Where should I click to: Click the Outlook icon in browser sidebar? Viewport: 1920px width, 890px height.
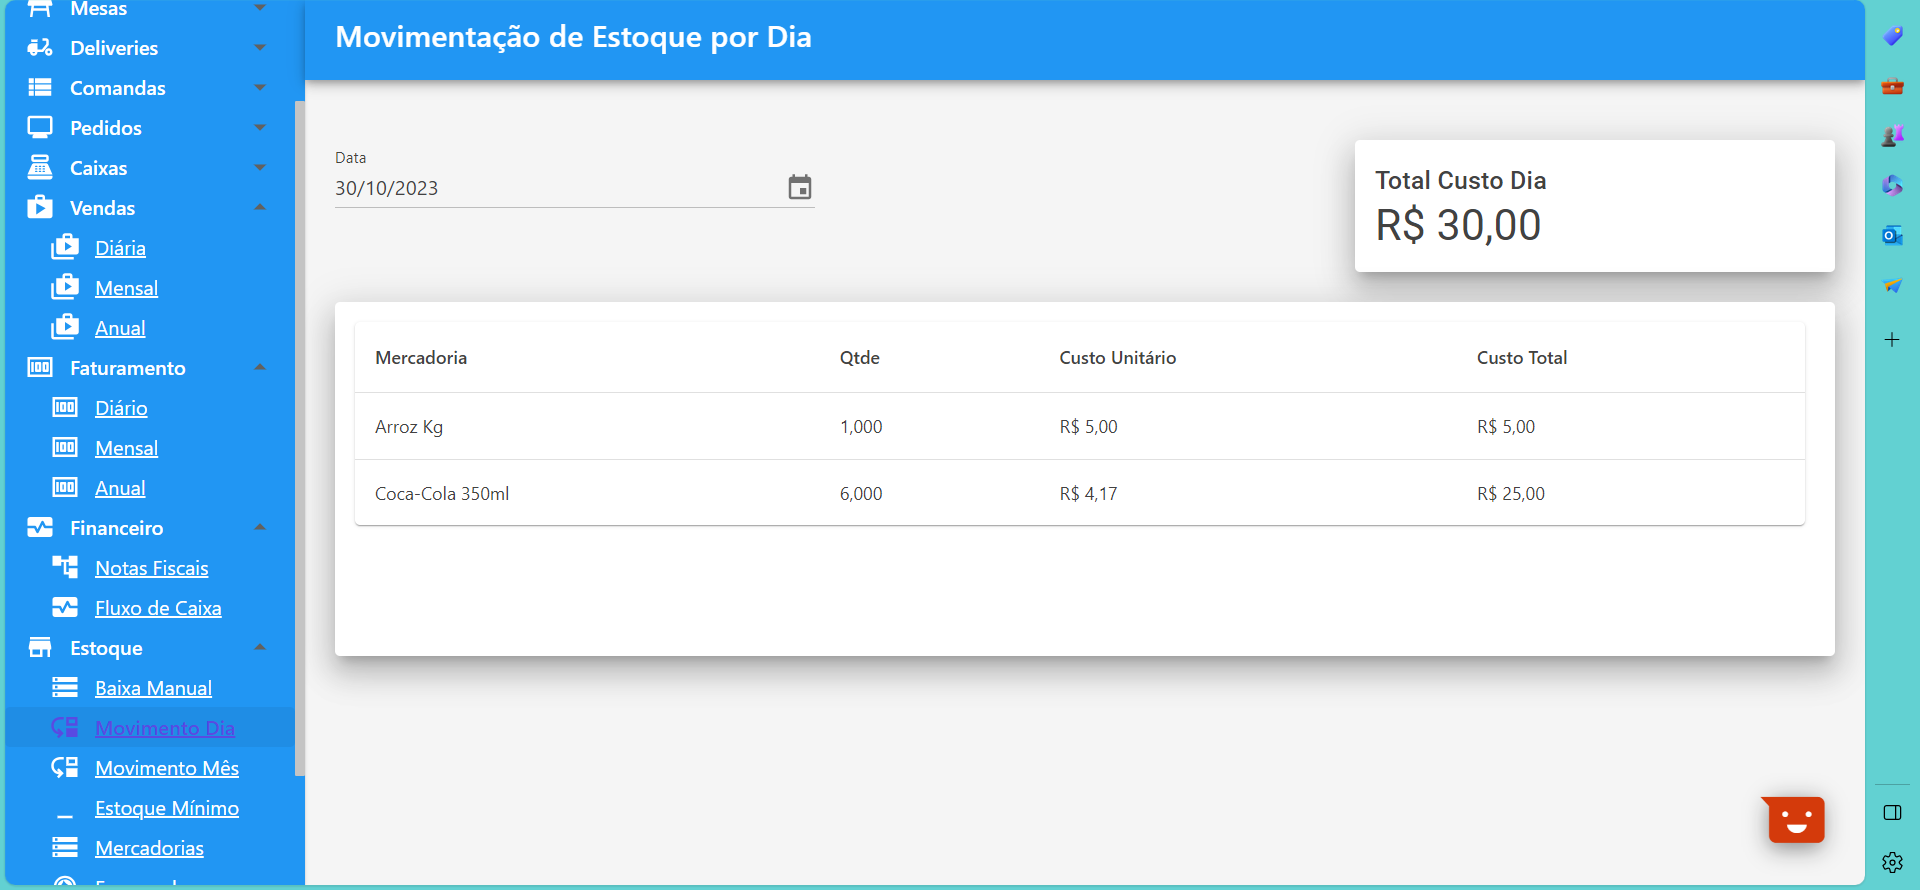point(1892,236)
